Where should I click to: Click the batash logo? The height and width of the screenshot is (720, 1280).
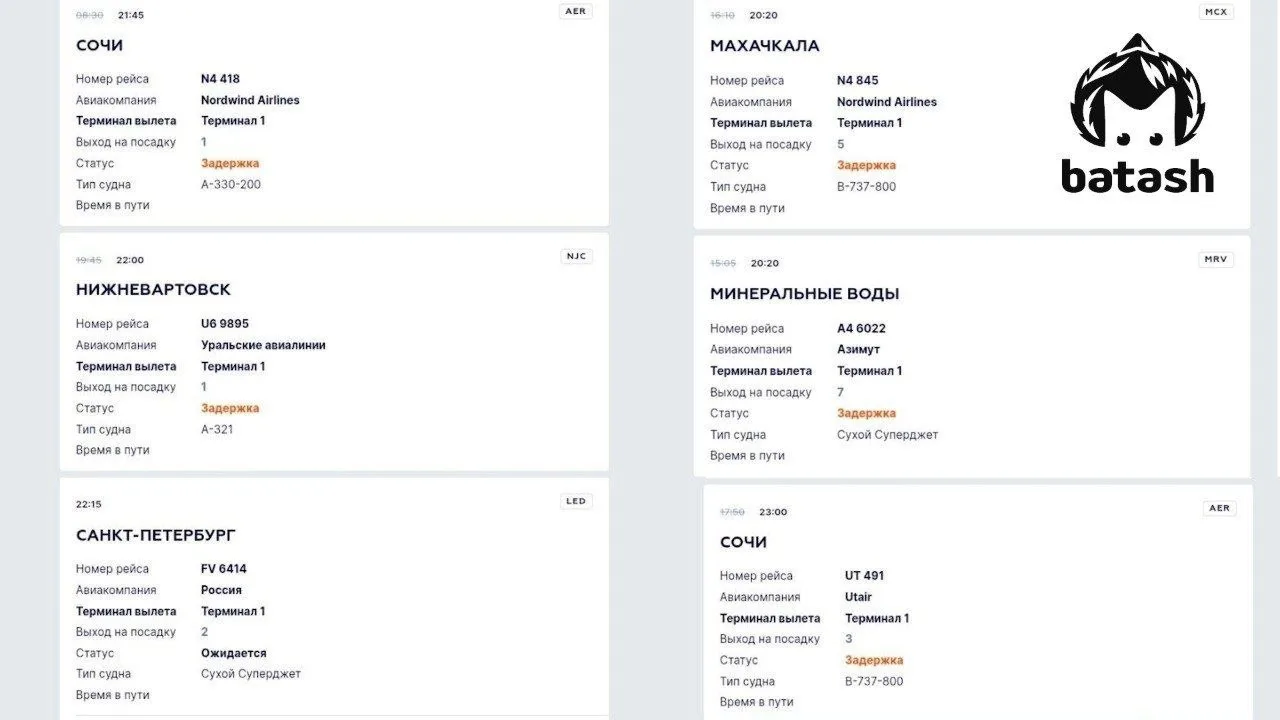click(x=1137, y=114)
